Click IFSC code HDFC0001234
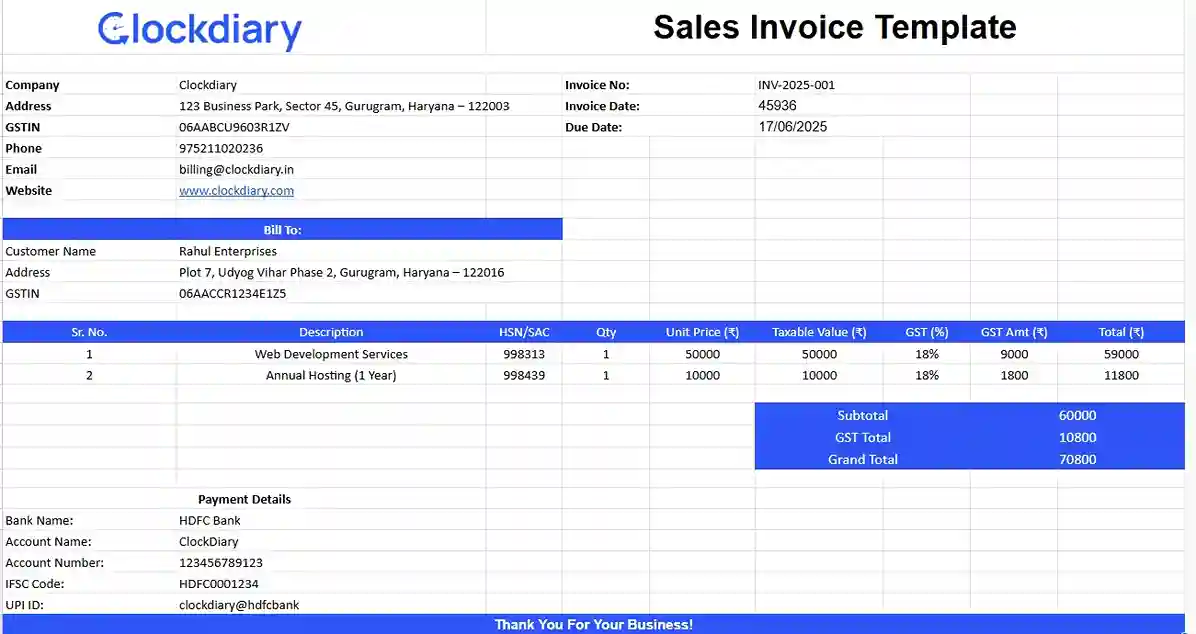This screenshot has width=1196, height=634. point(219,584)
